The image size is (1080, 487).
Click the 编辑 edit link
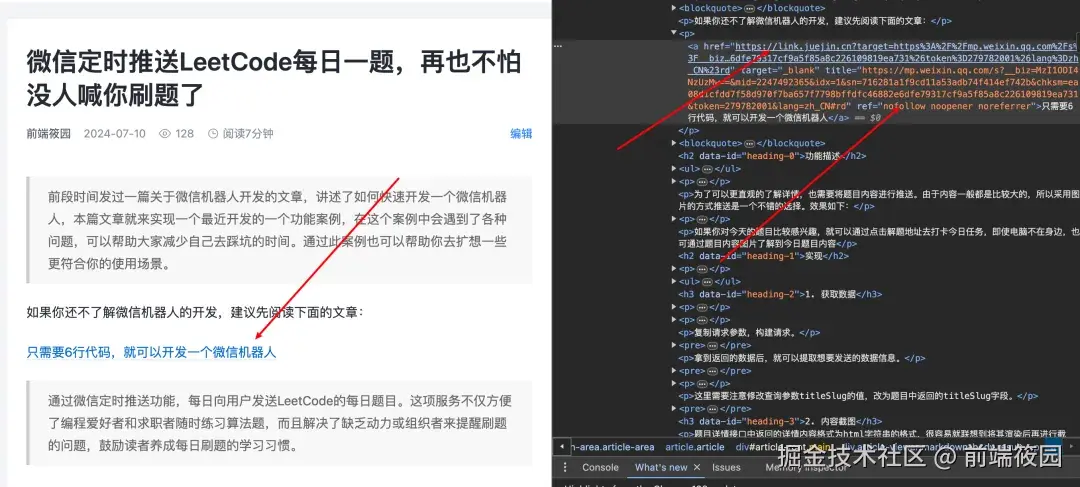pyautogui.click(x=521, y=134)
